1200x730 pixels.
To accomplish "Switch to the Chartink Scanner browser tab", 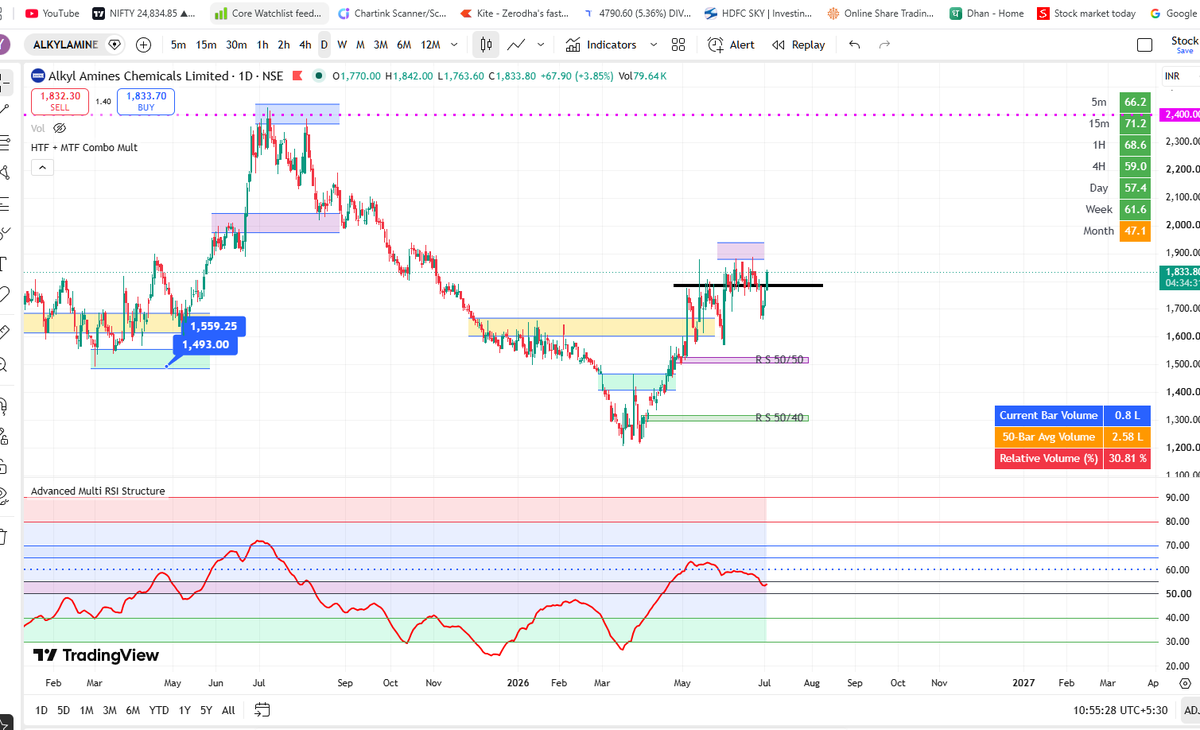I will (393, 13).
